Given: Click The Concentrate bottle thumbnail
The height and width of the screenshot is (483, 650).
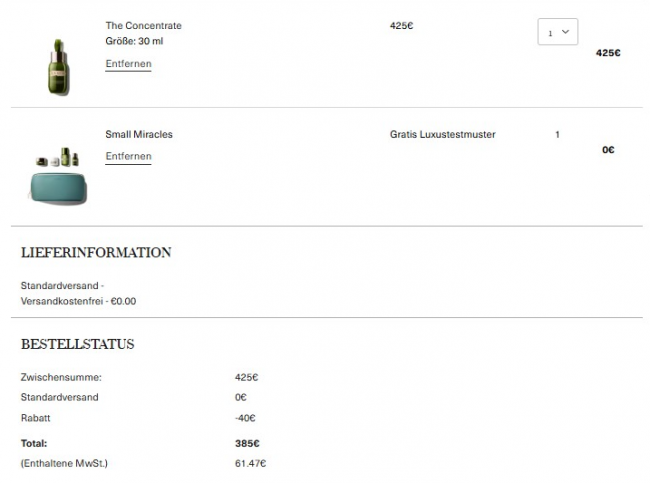Looking at the screenshot, I should coord(58,66).
